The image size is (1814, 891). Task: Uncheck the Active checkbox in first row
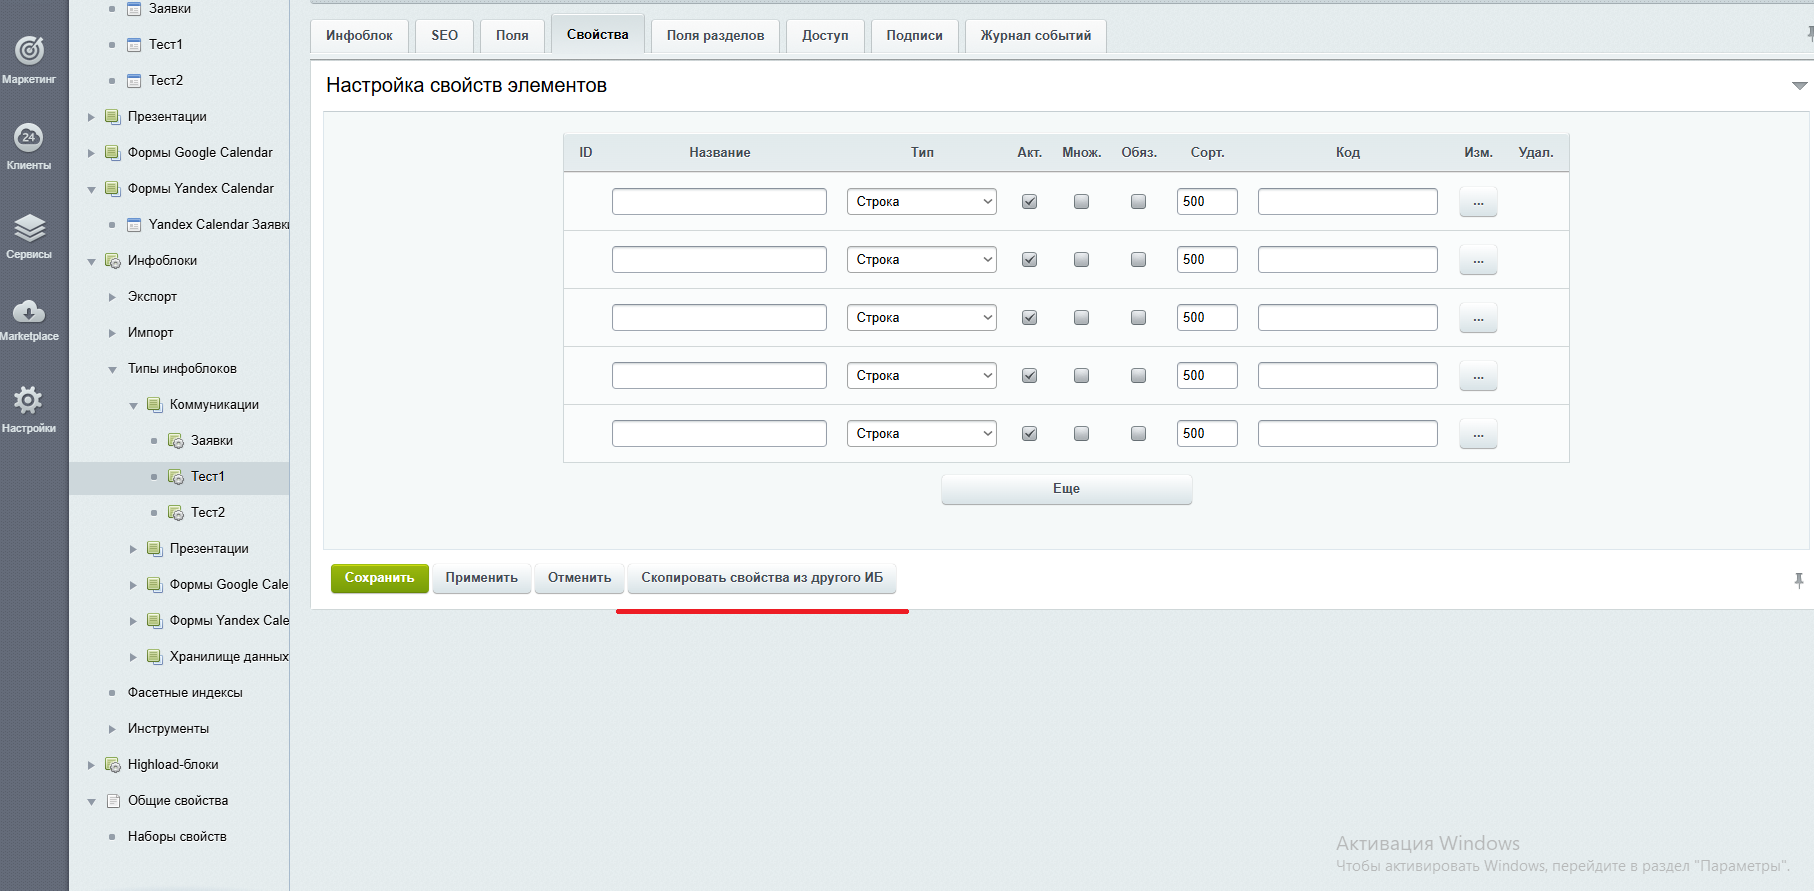tap(1029, 202)
